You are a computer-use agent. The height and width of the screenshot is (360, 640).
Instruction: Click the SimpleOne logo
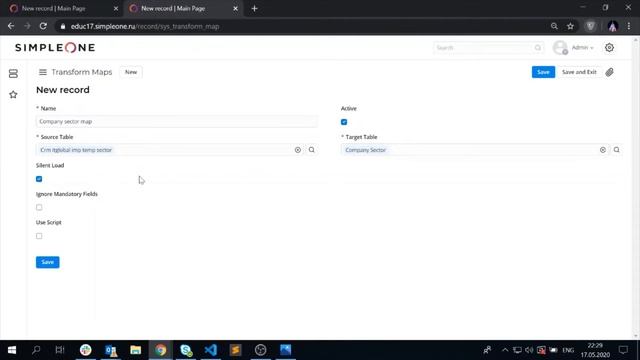(x=55, y=48)
